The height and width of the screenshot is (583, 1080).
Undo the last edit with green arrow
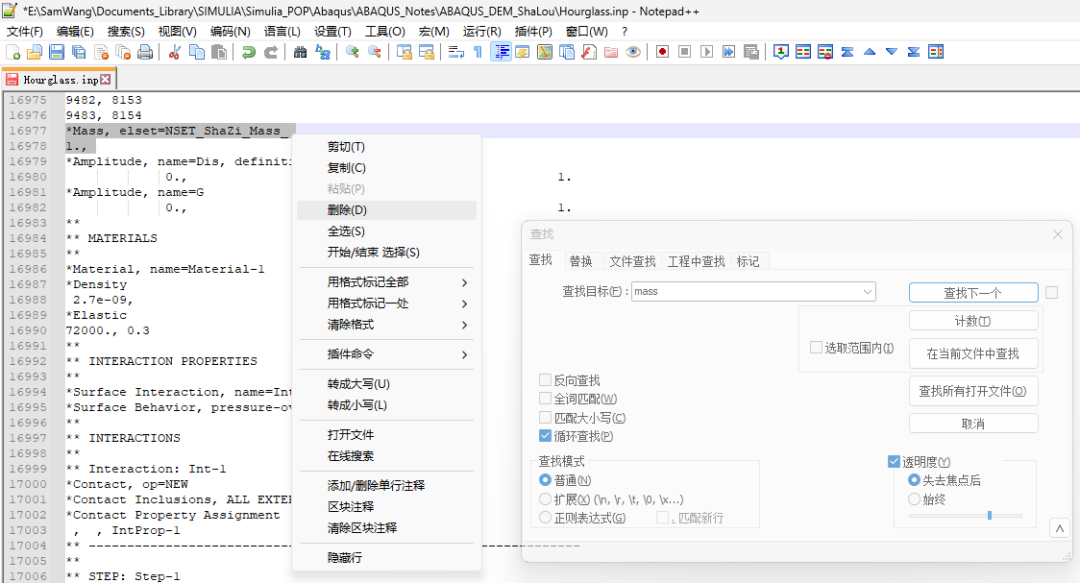click(x=249, y=52)
